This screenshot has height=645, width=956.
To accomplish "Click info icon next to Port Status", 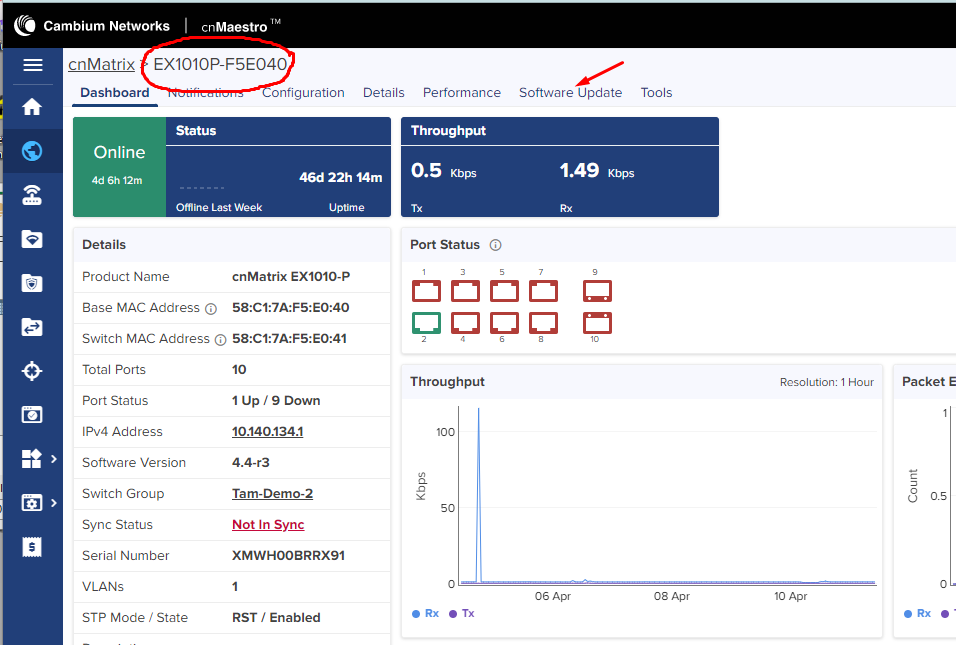I will [x=495, y=245].
